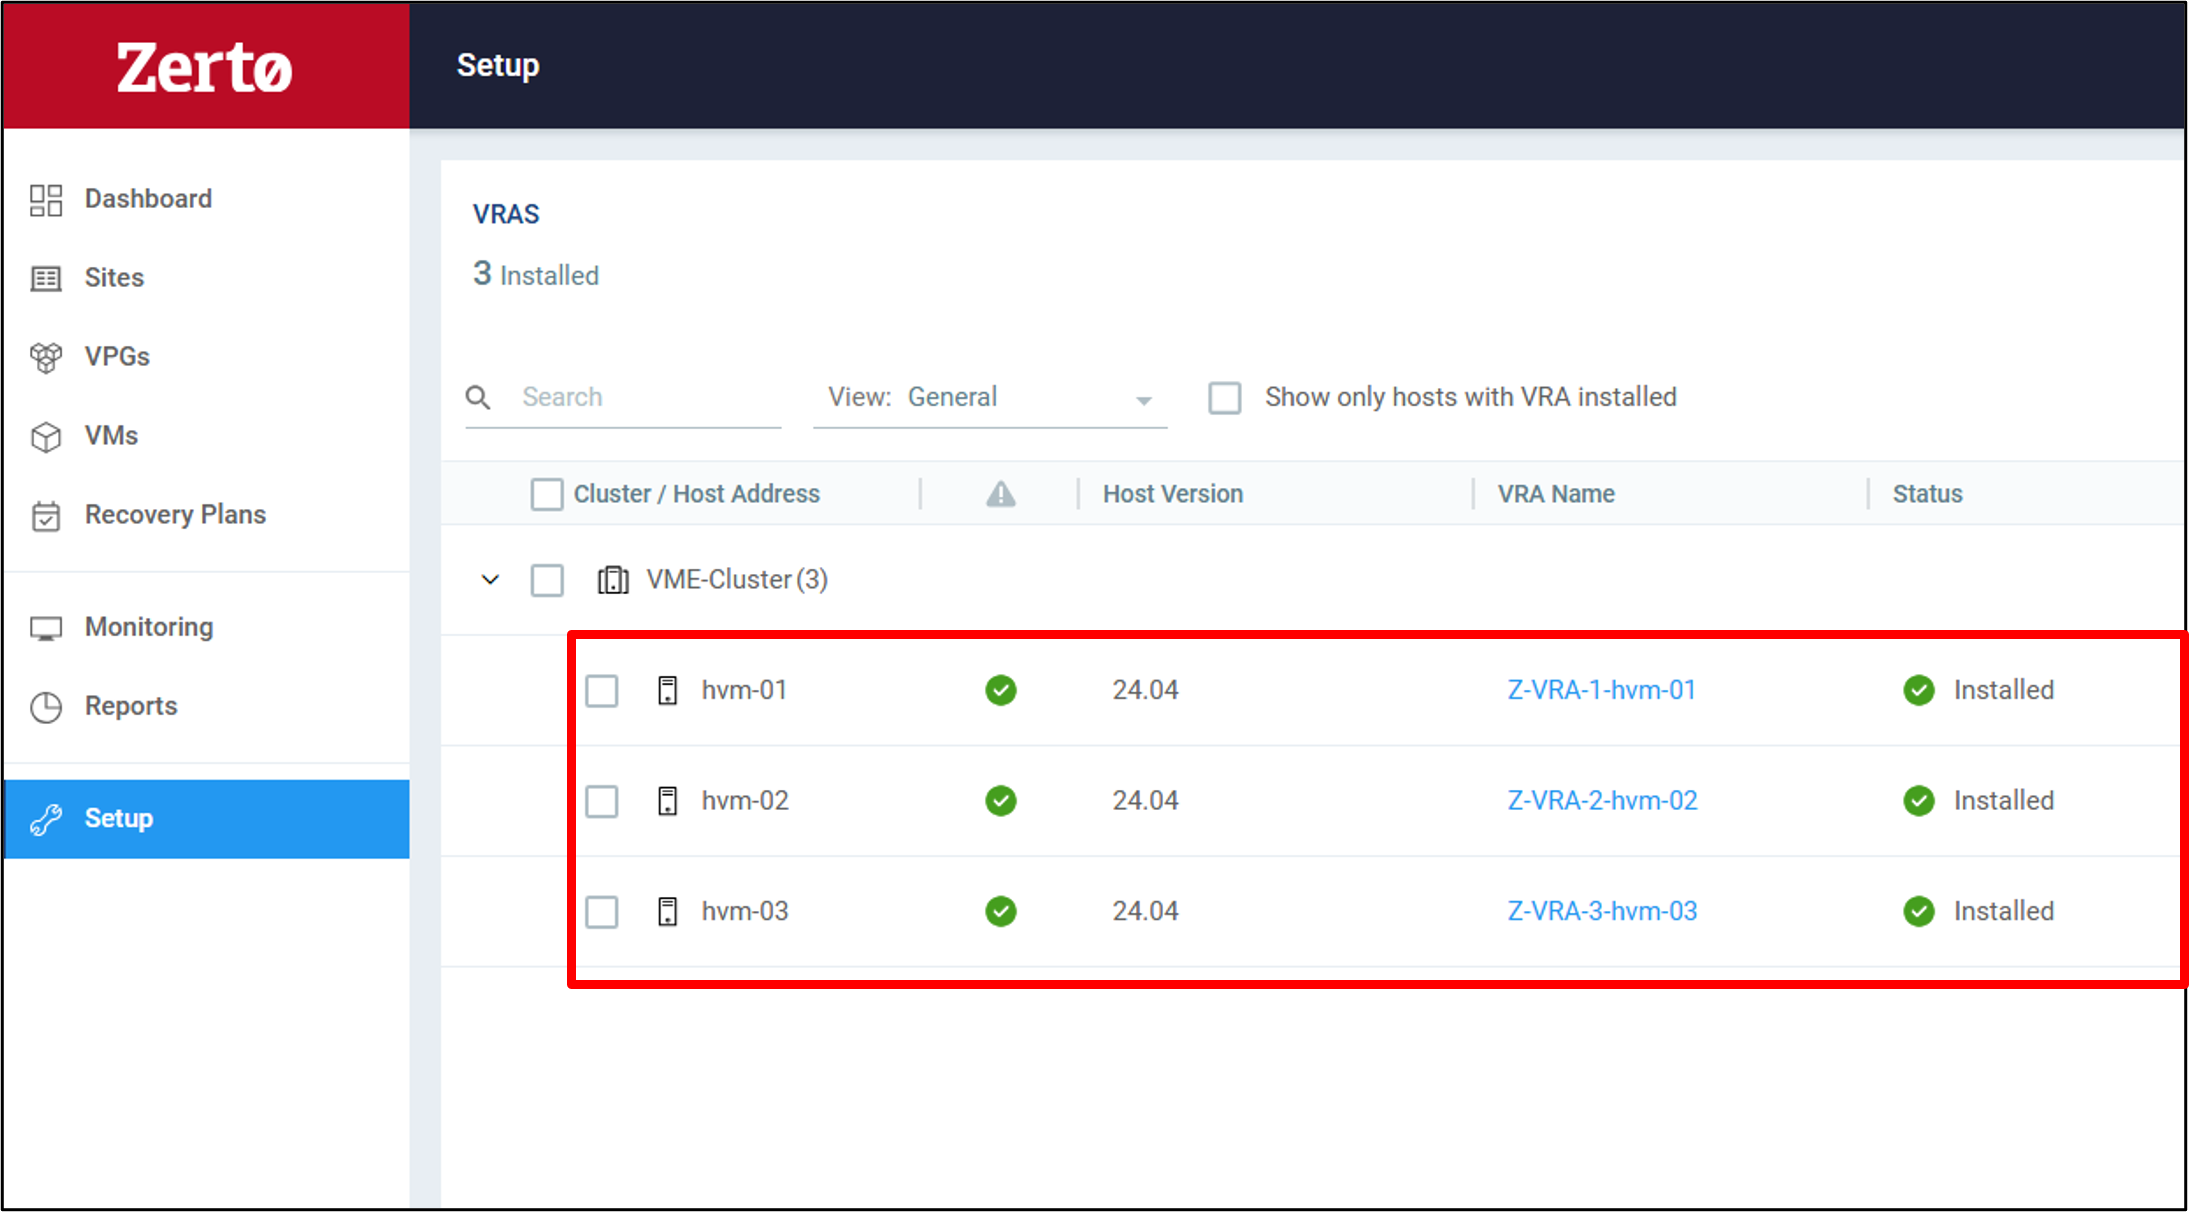Viewport: 2189px width, 1212px height.
Task: Sort by VRA Name column
Action: (x=1556, y=494)
